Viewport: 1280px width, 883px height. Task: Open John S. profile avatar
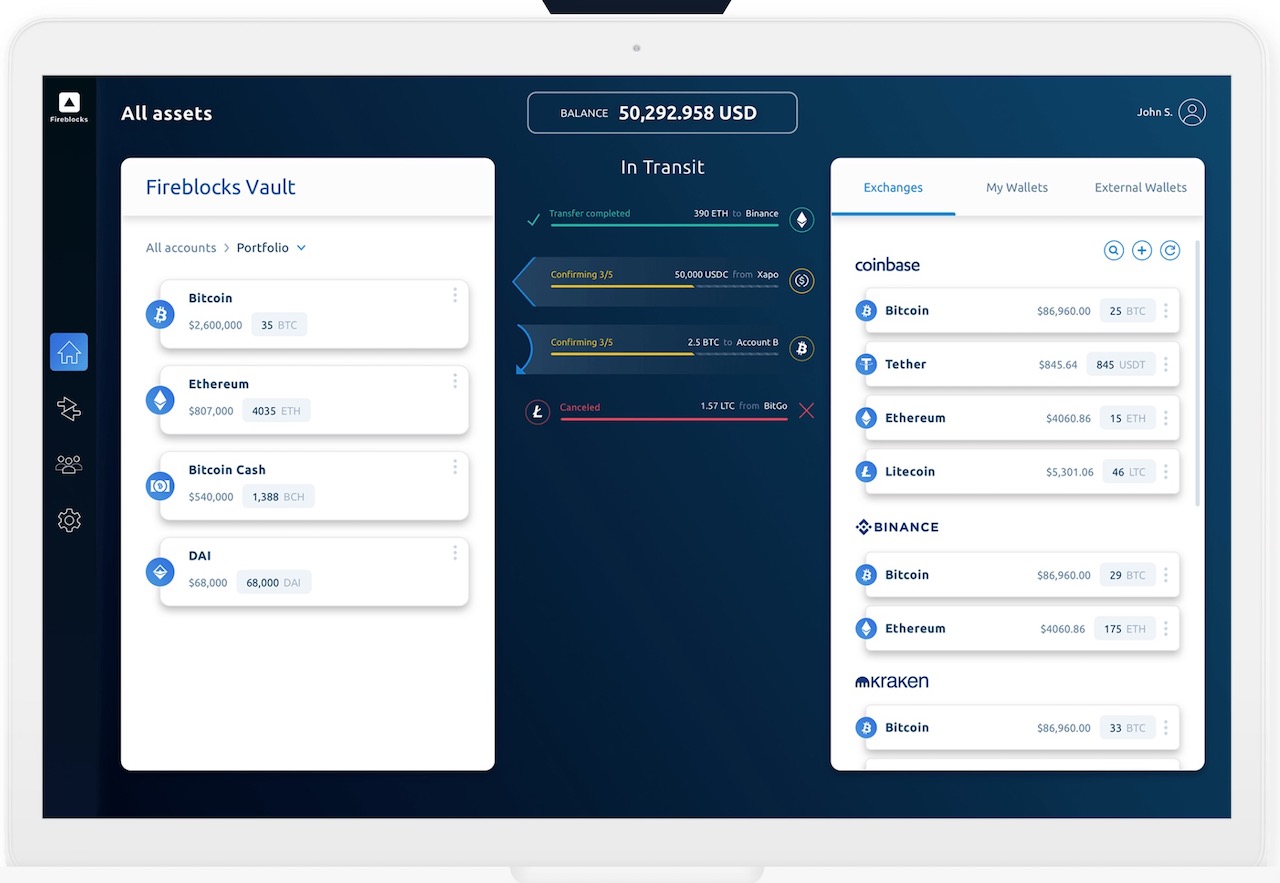click(1192, 112)
